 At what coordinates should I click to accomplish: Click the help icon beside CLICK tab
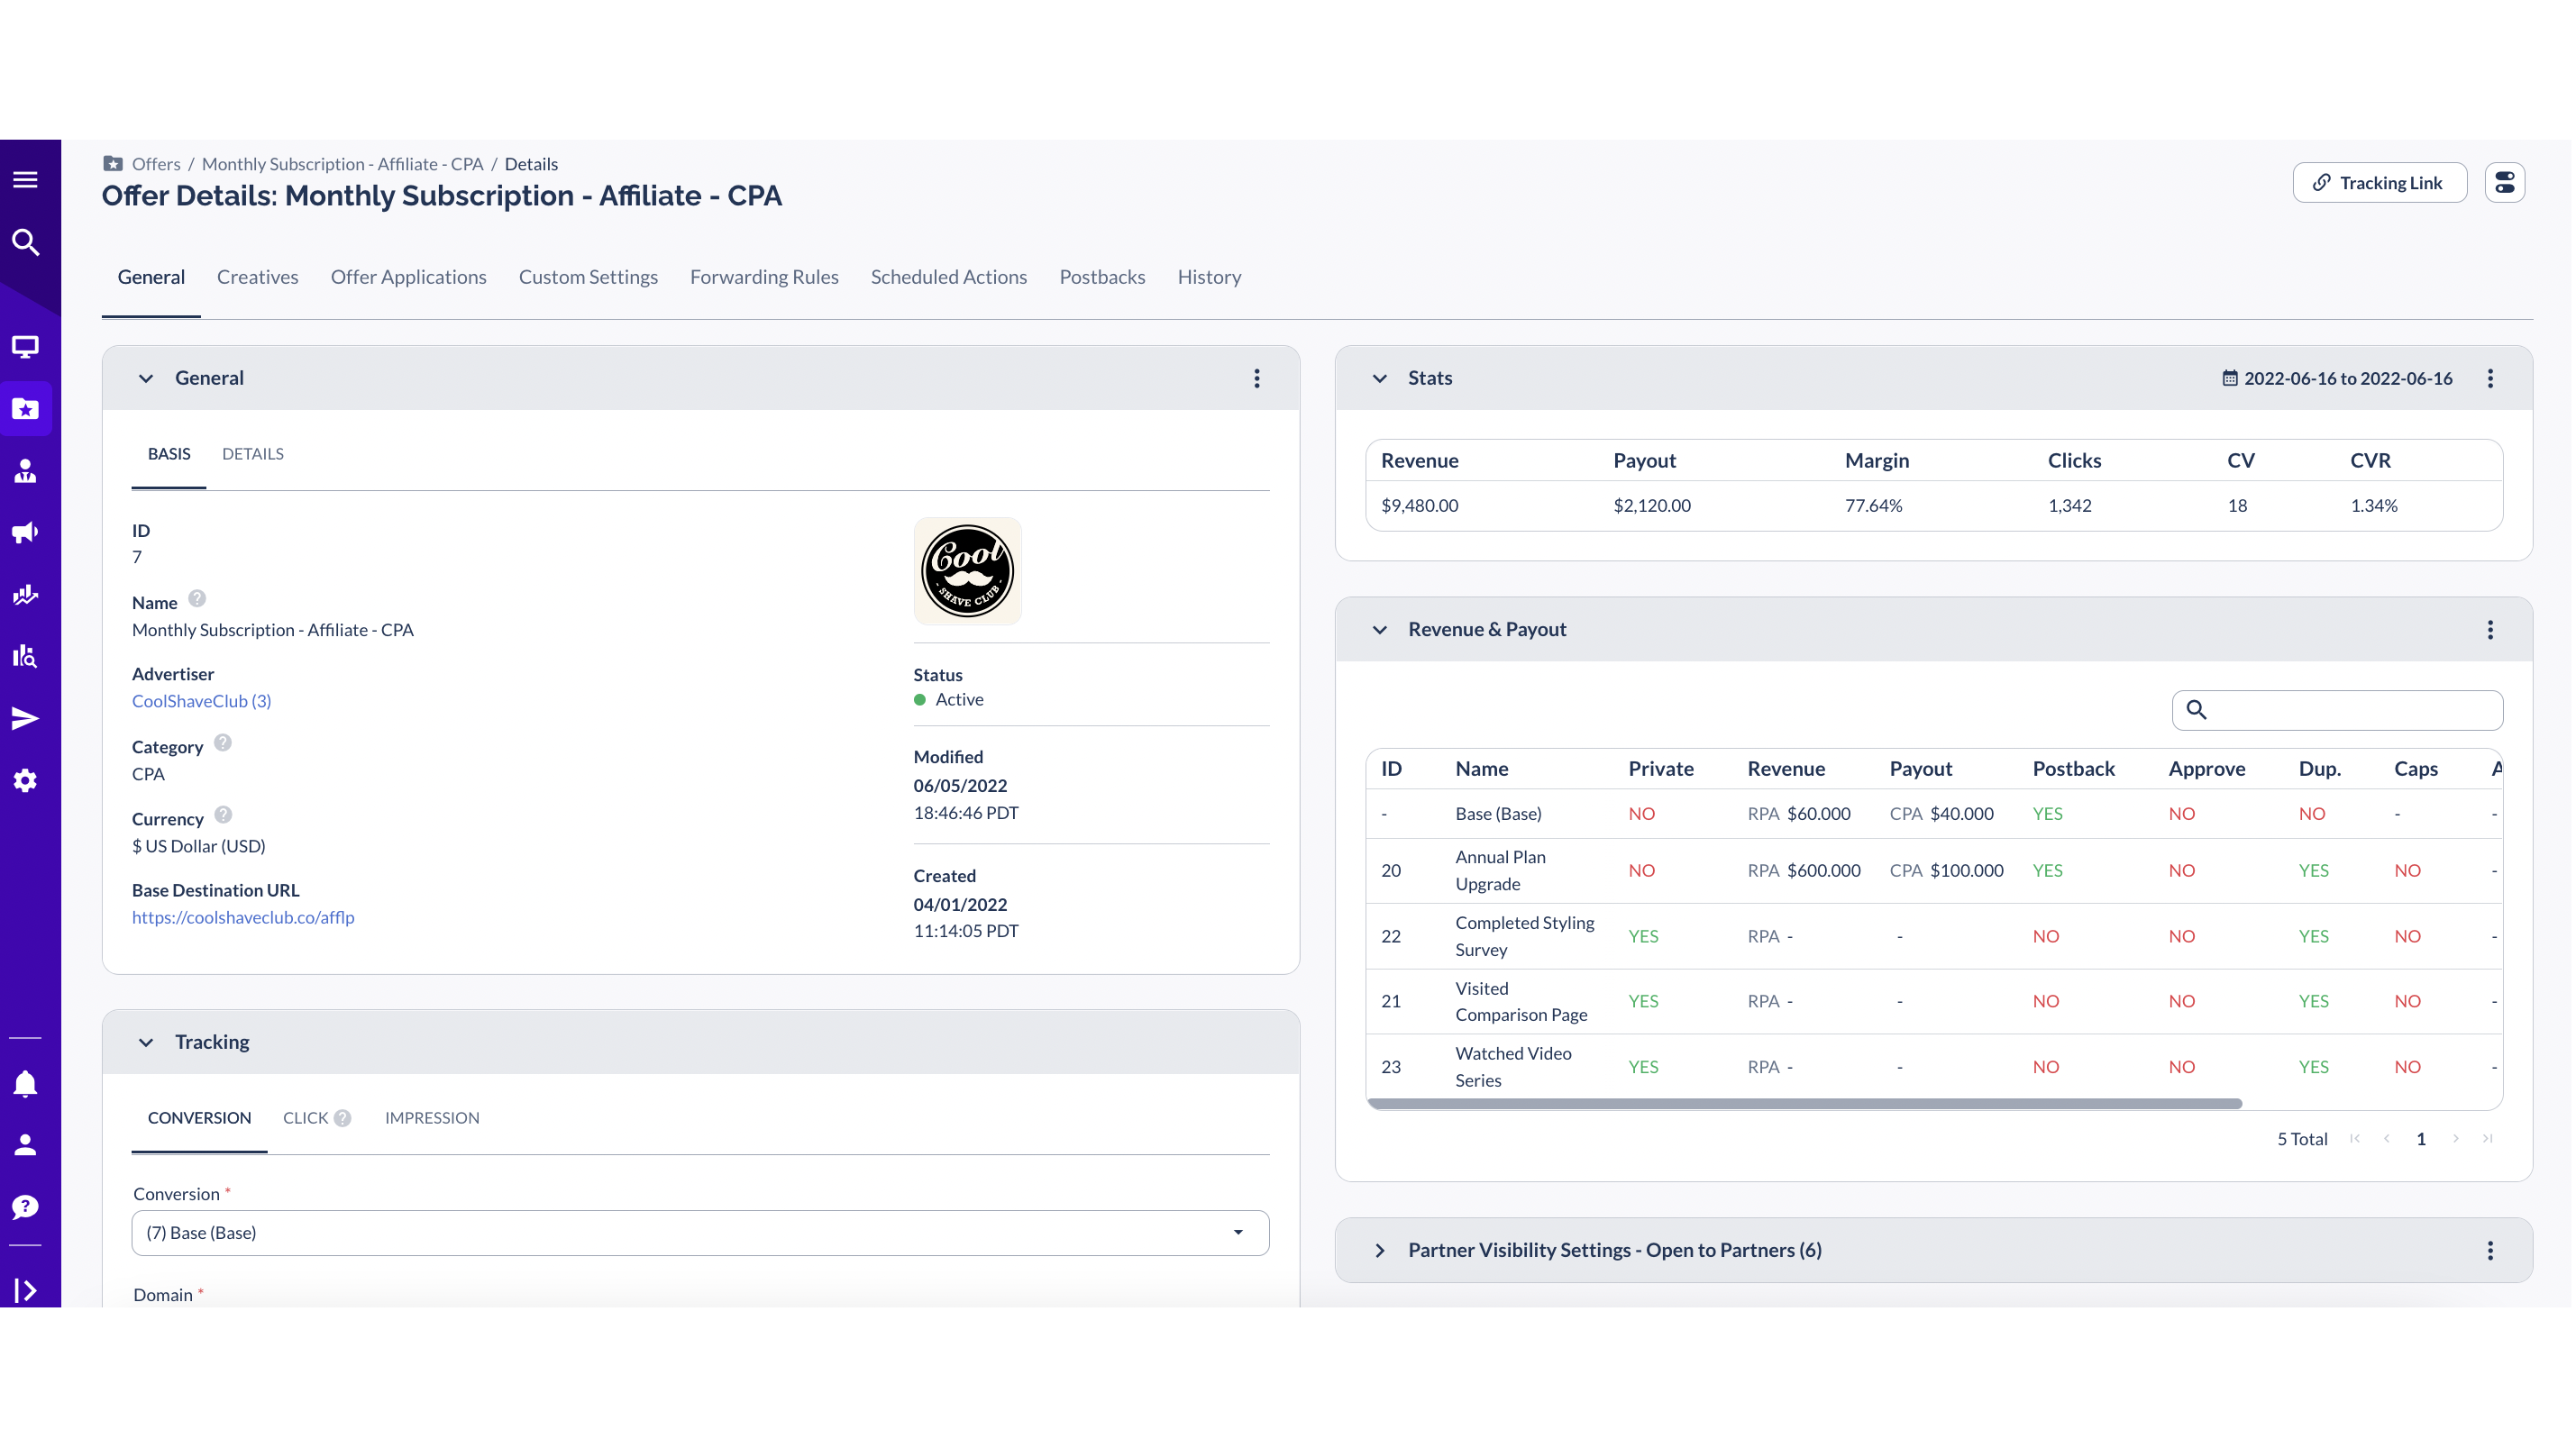(x=342, y=1119)
